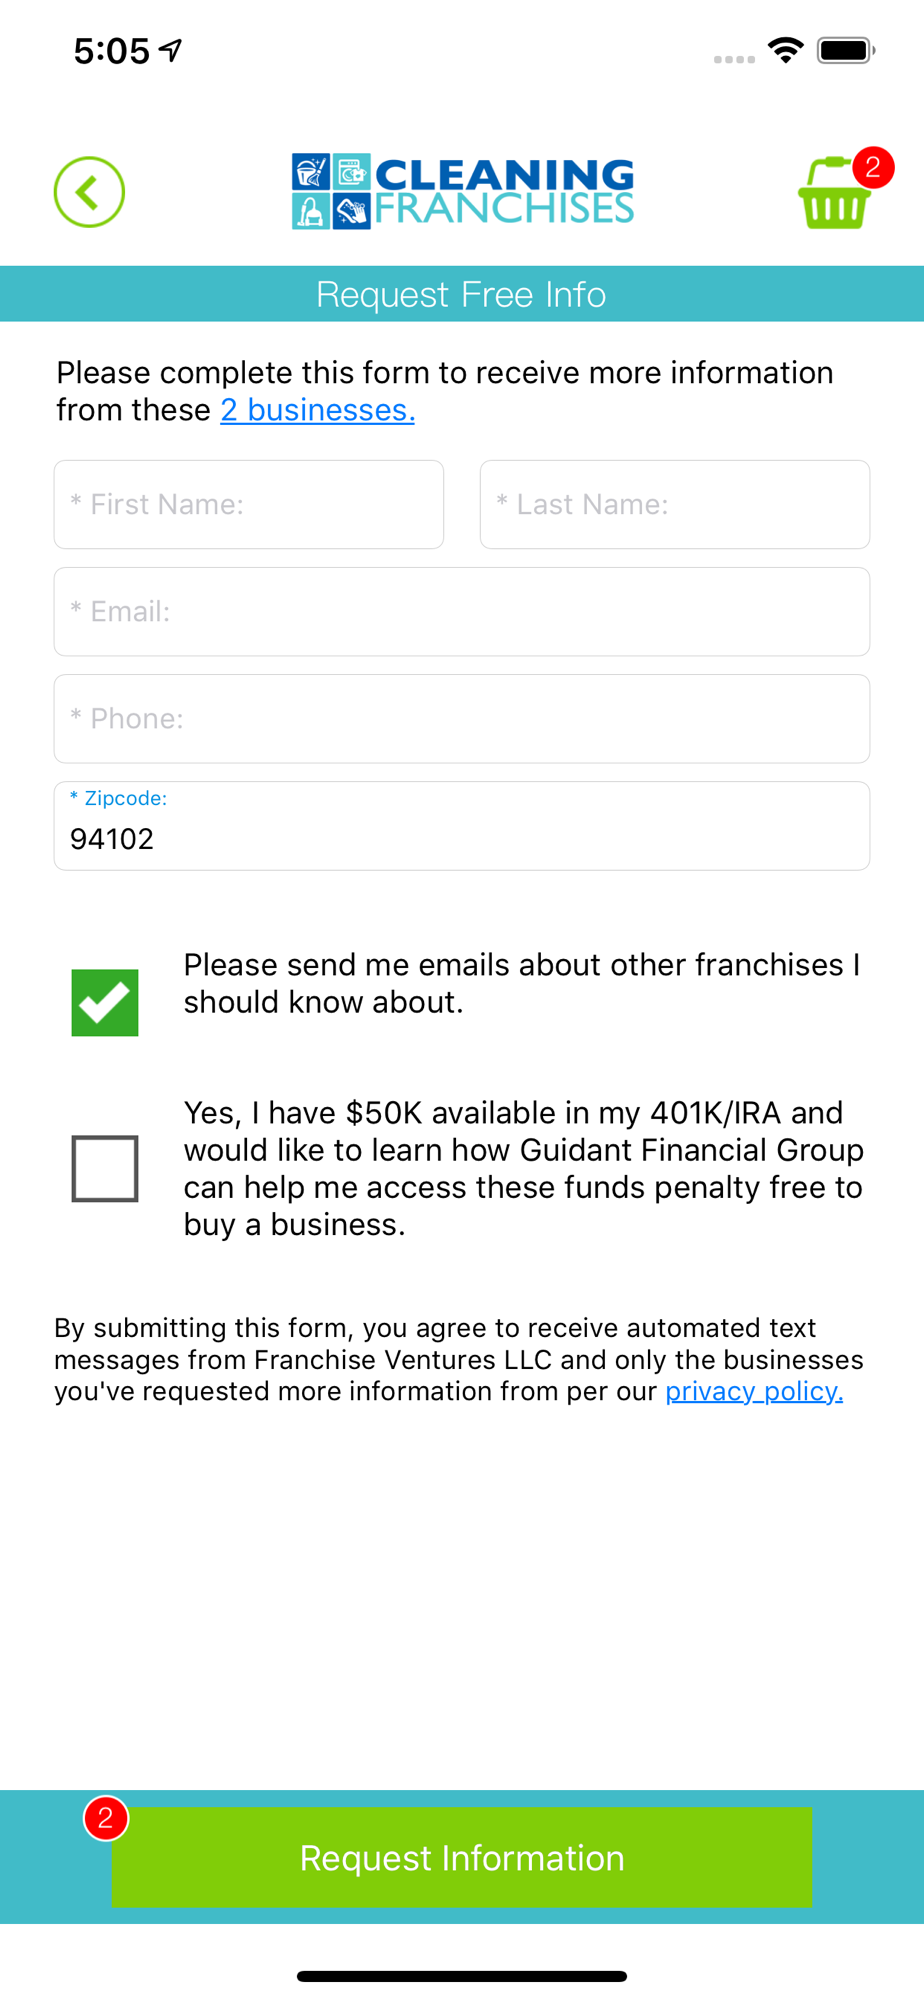Tap the green back arrow button
This screenshot has width=924, height=2000.
pyautogui.click(x=89, y=192)
